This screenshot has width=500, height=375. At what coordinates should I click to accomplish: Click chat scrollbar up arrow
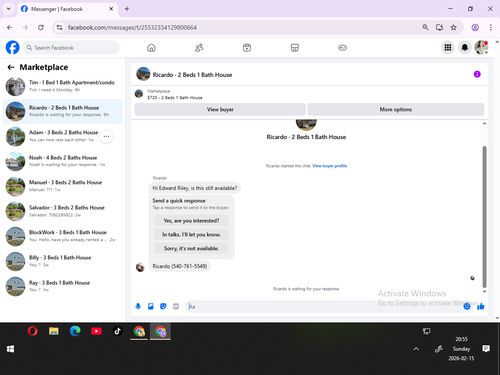484,124
